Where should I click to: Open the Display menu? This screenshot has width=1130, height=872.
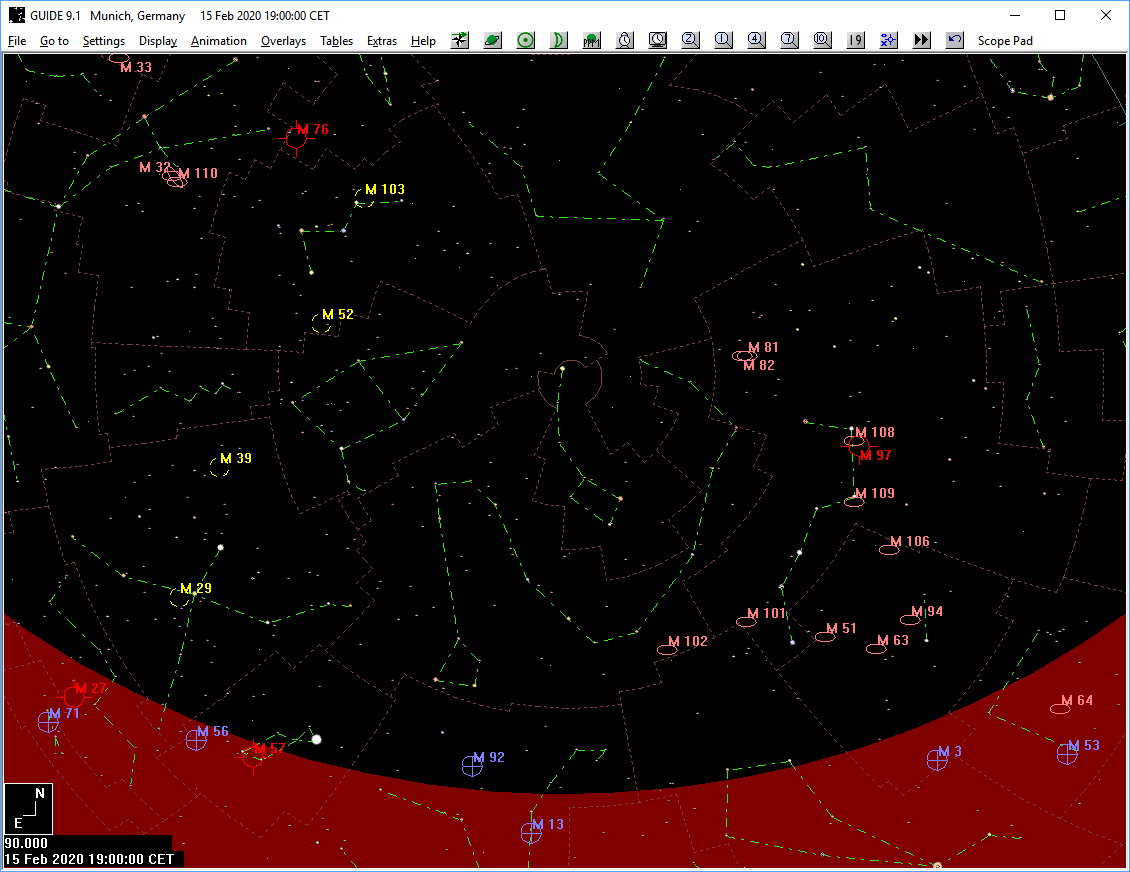(158, 41)
